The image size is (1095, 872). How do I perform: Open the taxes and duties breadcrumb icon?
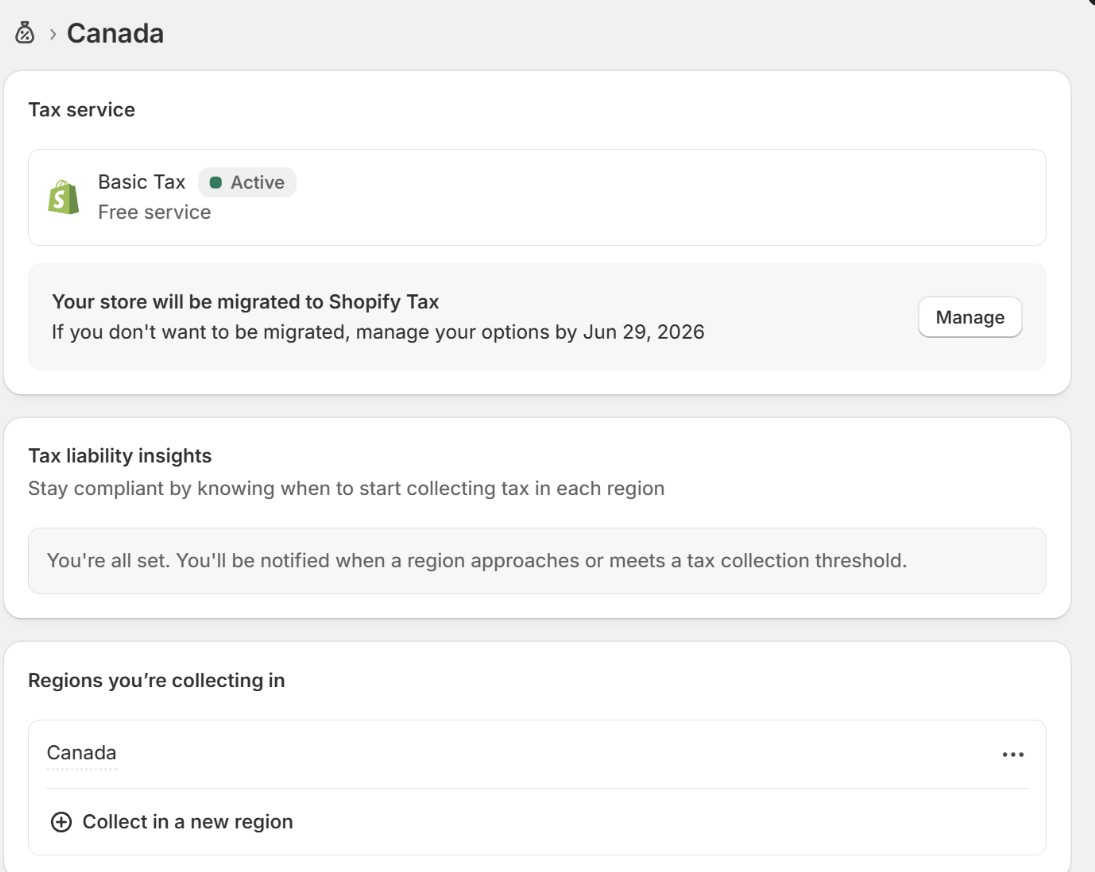[24, 33]
